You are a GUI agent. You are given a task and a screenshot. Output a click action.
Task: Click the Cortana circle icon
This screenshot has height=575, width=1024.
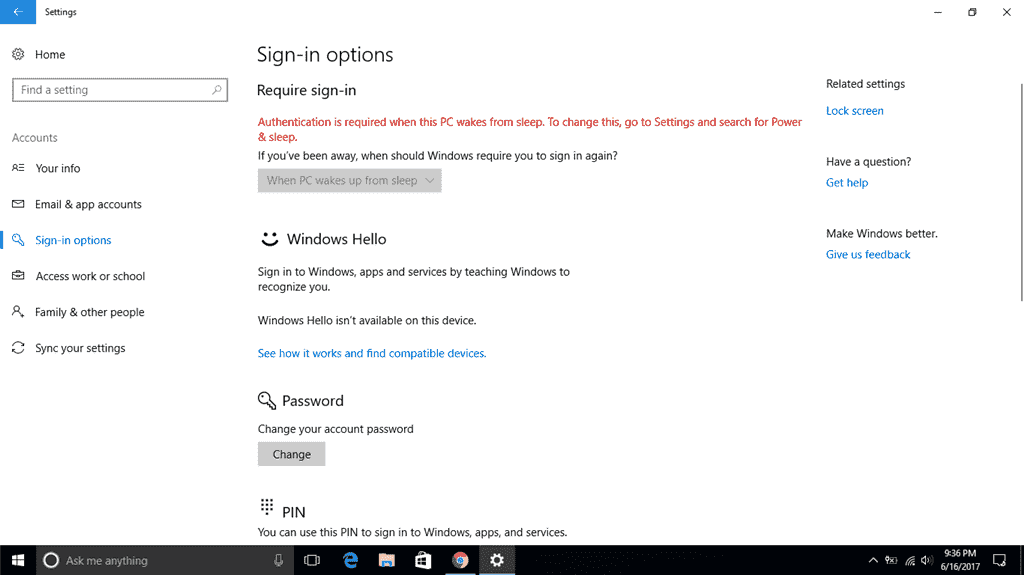(x=51, y=560)
